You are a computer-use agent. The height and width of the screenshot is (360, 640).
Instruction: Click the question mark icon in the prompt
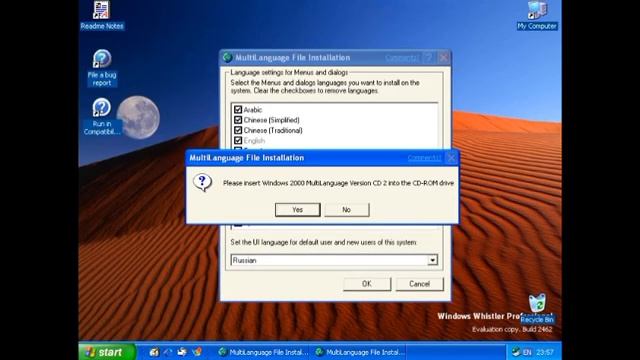pos(202,182)
